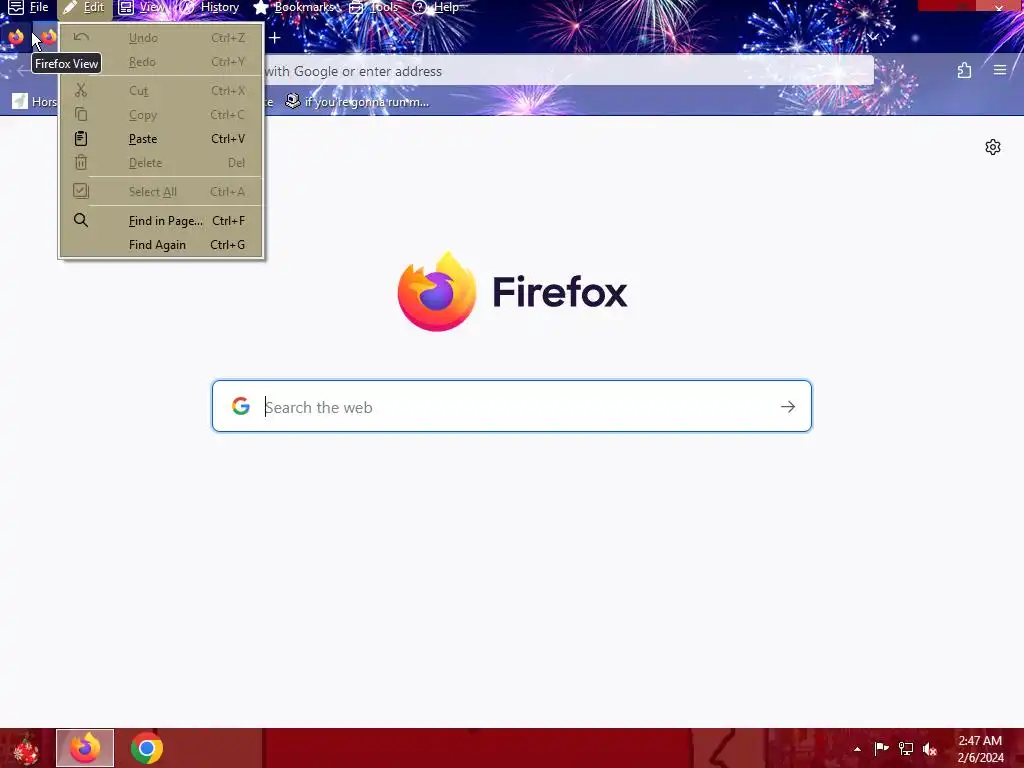The width and height of the screenshot is (1024, 768).
Task: Open the hamburger application menu
Action: (1000, 70)
